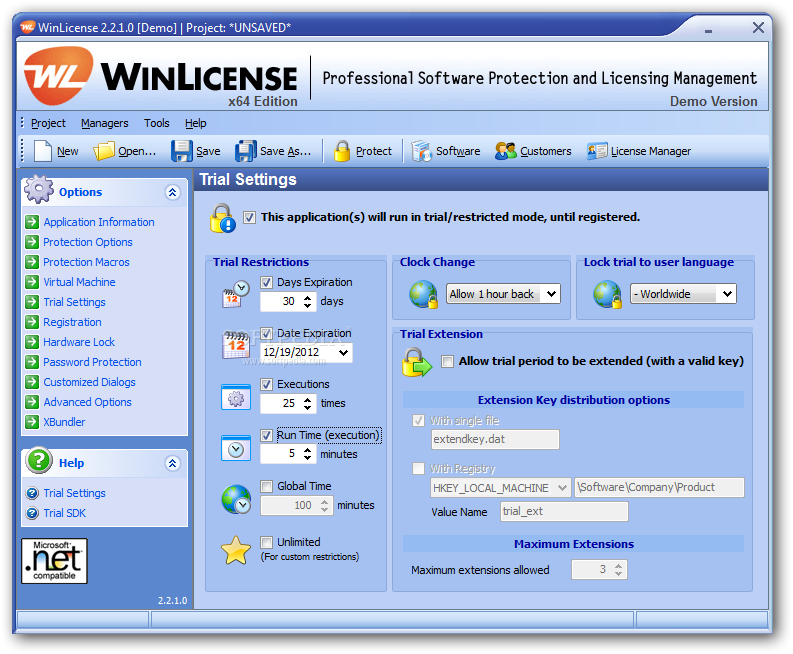
Task: Click the Run Time clock window icon
Action: coord(236,448)
